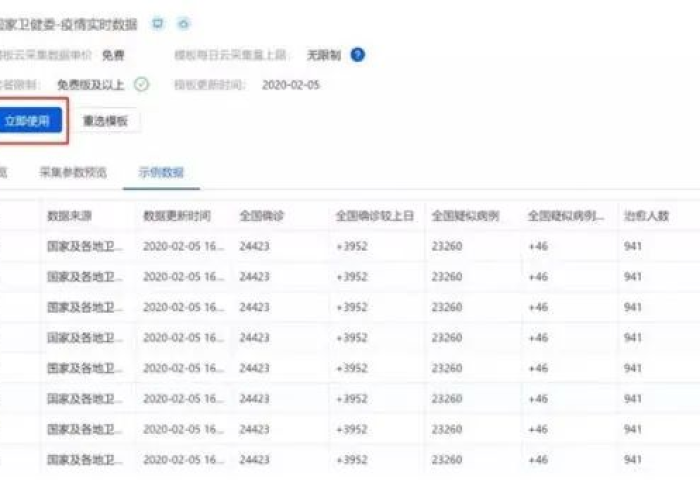The image size is (700, 500).
Task: Click the 数据更新时间 column header
Action: (177, 216)
